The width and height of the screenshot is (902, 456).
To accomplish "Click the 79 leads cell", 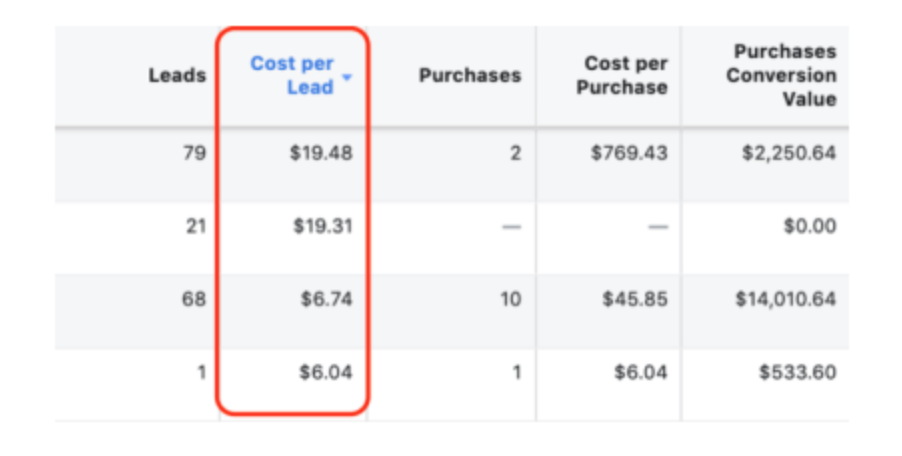I will [x=194, y=155].
